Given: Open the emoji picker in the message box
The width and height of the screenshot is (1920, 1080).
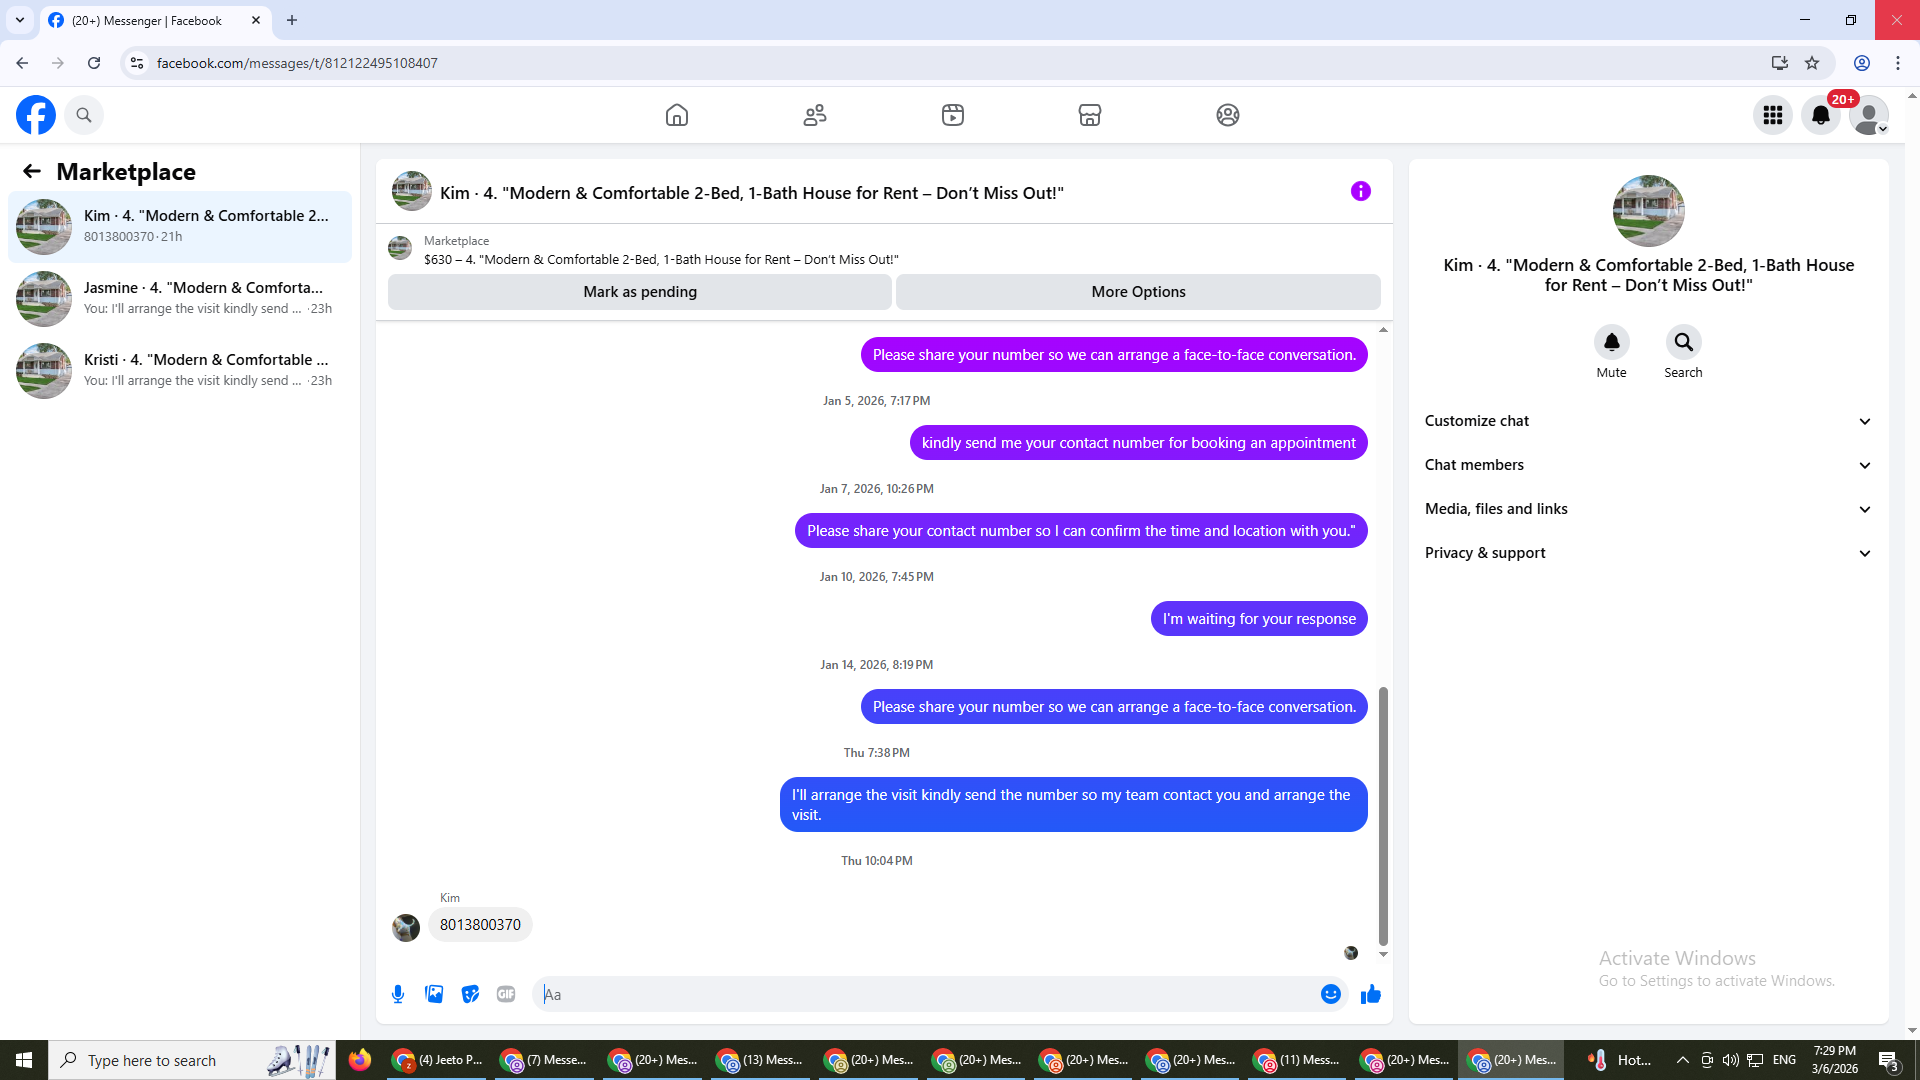Looking at the screenshot, I should pyautogui.click(x=1330, y=994).
